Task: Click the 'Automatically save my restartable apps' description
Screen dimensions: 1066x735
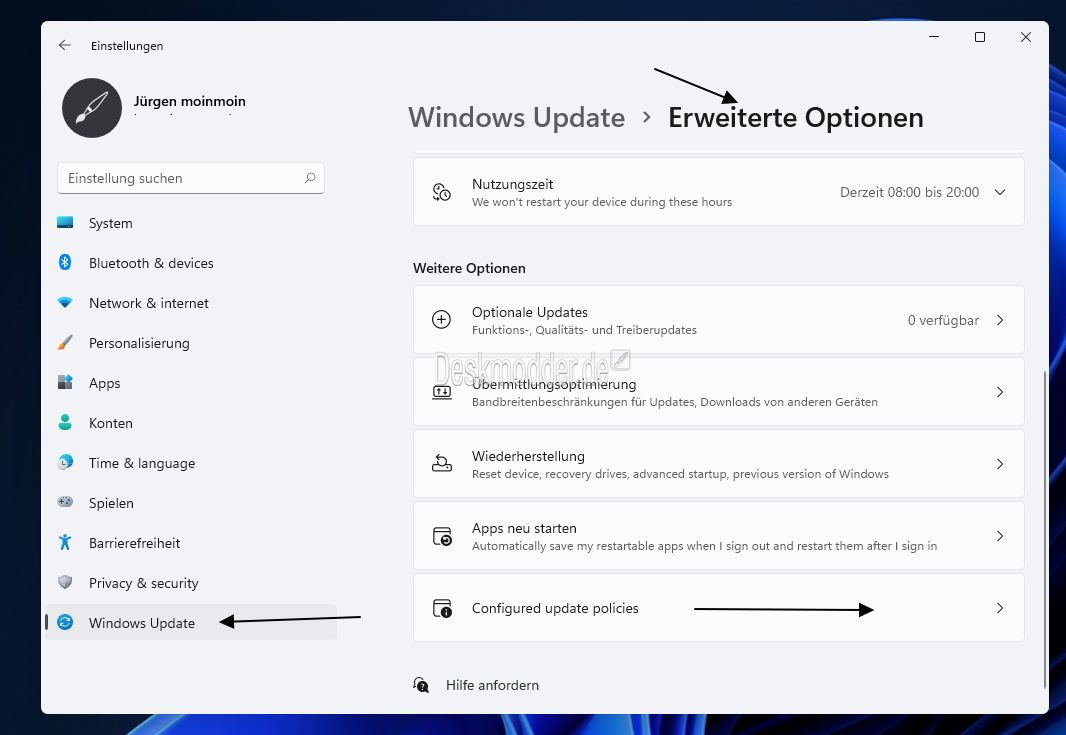Action: tap(704, 546)
